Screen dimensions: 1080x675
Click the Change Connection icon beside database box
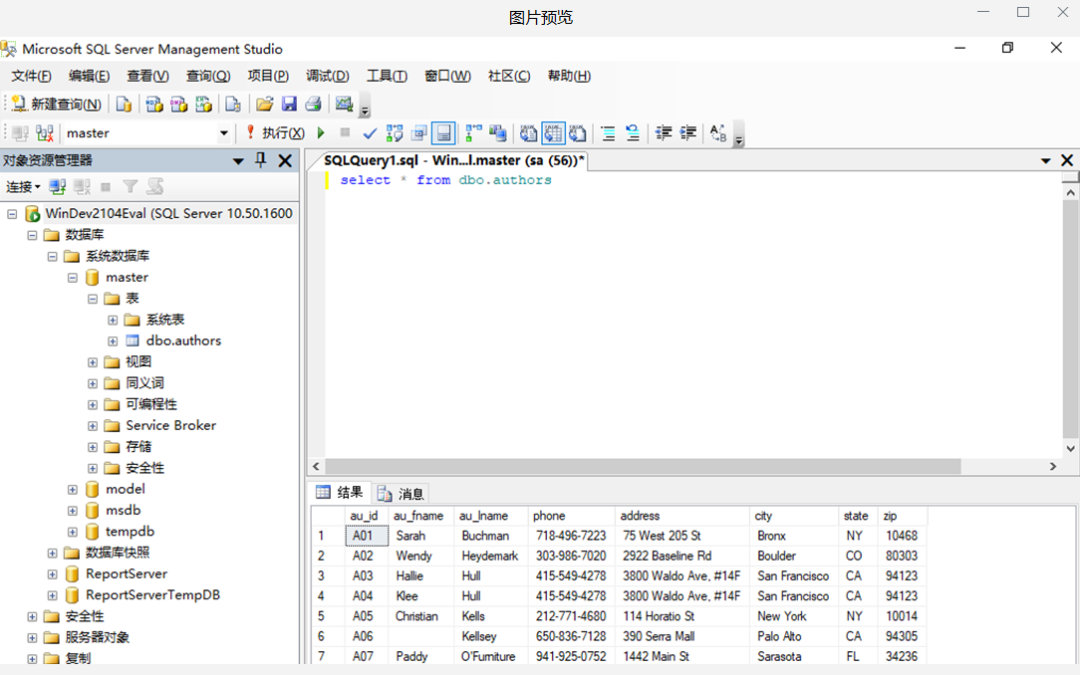45,133
